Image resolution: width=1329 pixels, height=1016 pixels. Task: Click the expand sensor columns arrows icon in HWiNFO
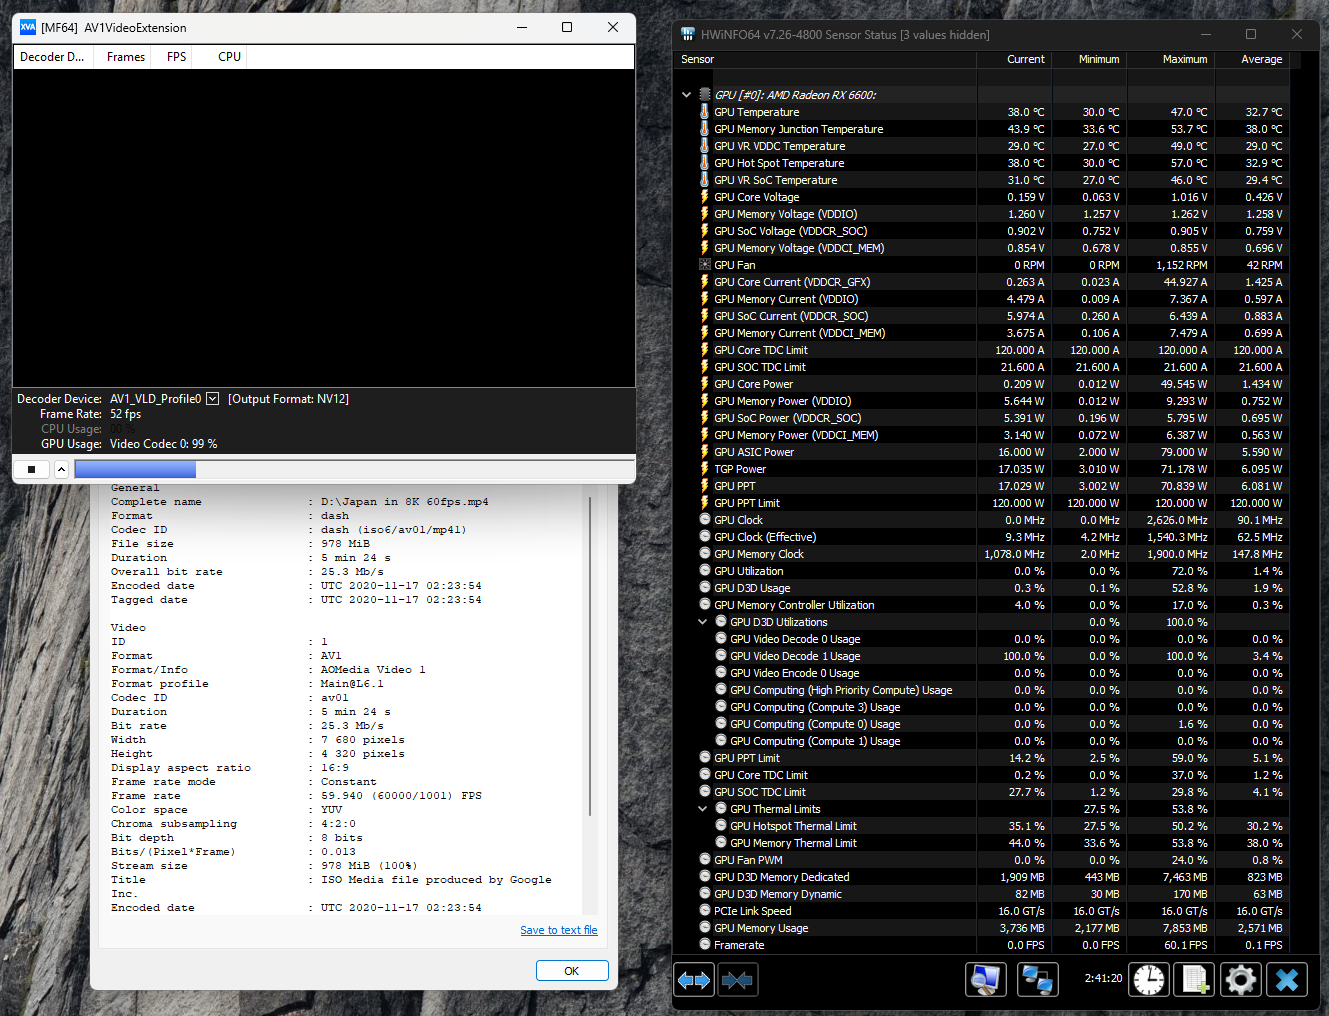click(694, 980)
